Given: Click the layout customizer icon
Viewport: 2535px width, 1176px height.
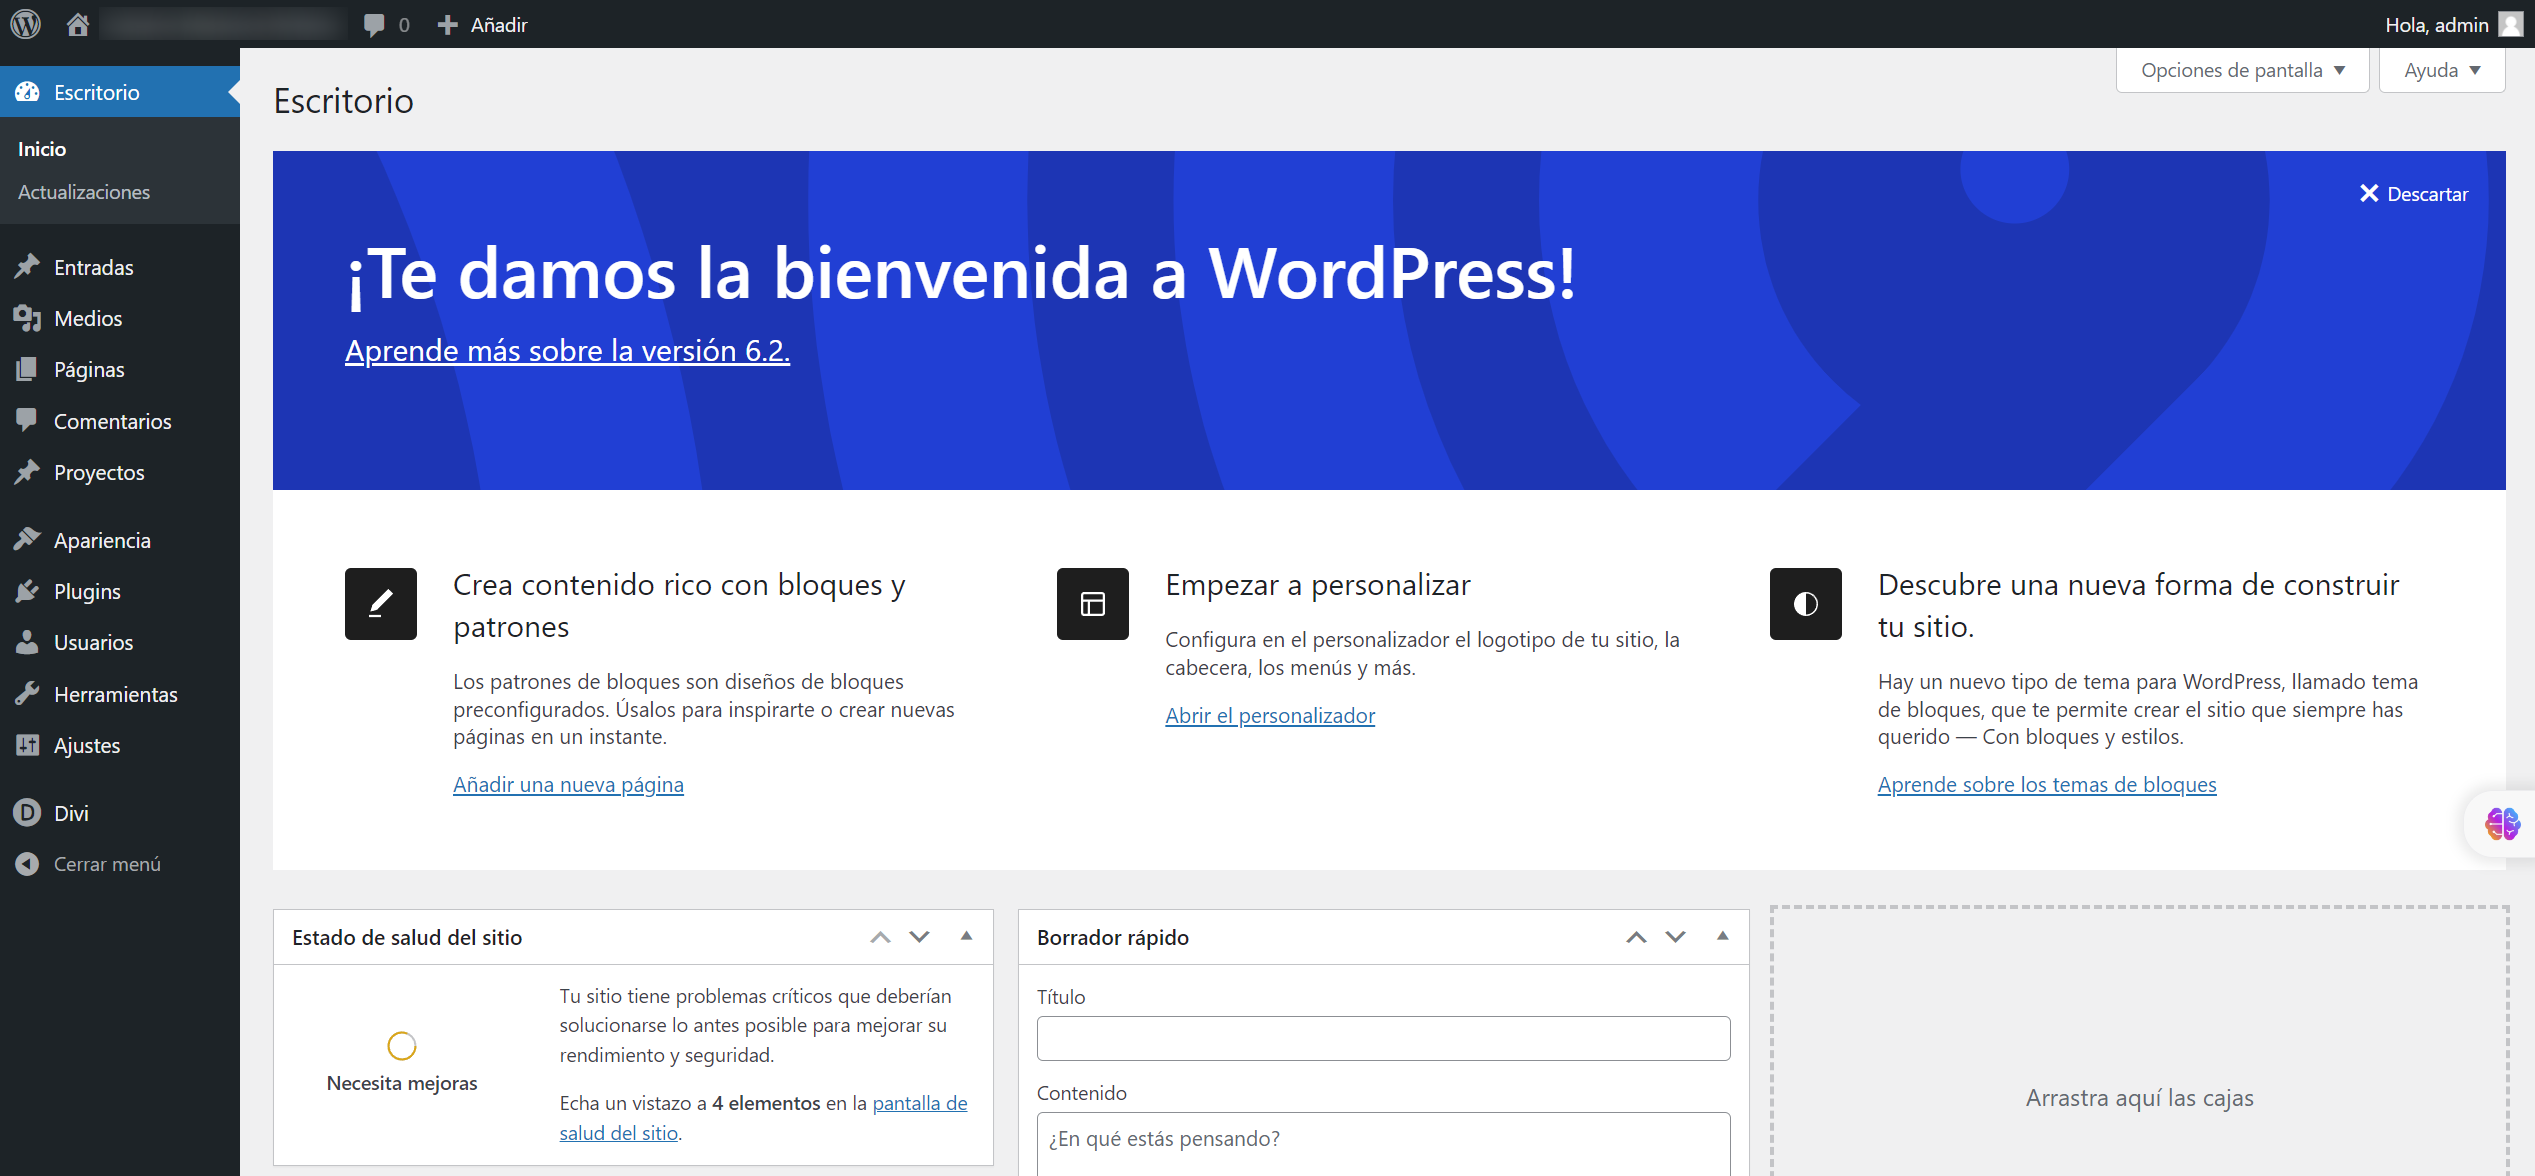Looking at the screenshot, I should [x=1093, y=604].
